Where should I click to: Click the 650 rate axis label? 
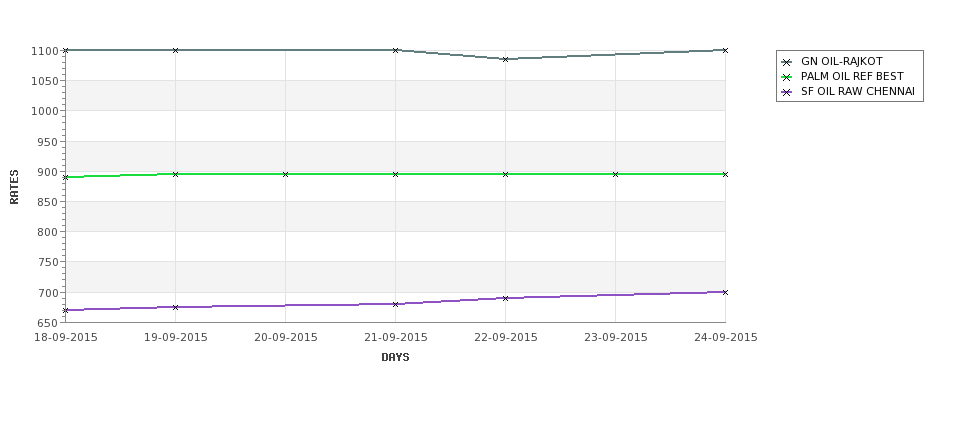click(x=48, y=323)
